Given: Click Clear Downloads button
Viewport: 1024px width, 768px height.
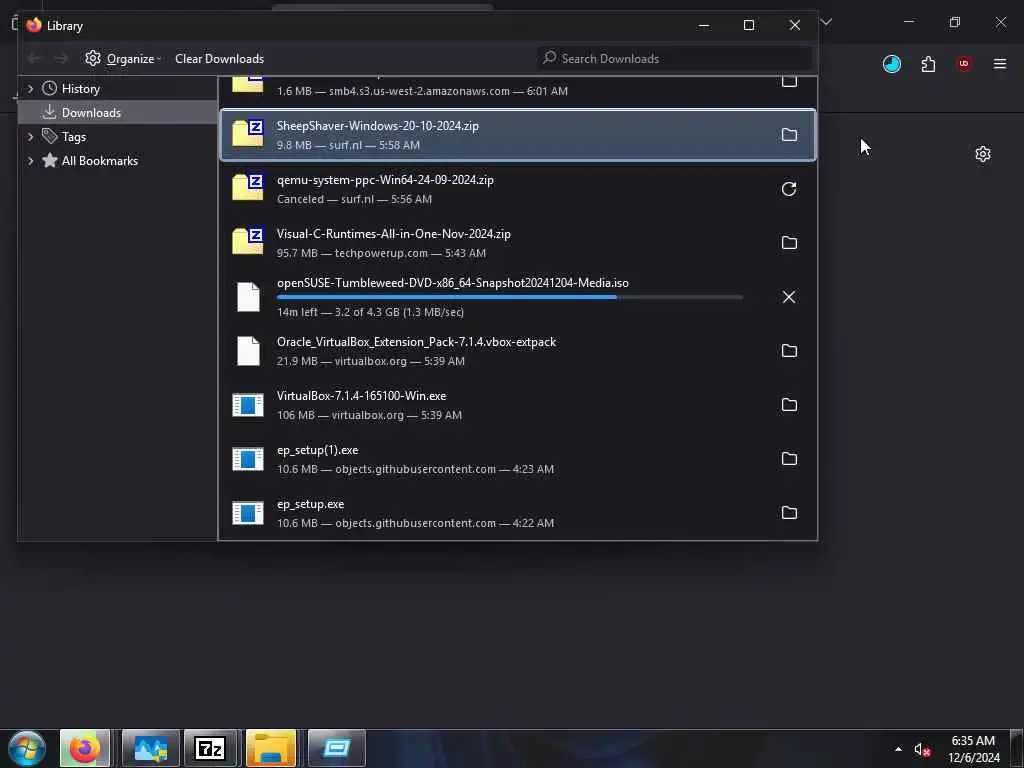Looking at the screenshot, I should pyautogui.click(x=219, y=59).
